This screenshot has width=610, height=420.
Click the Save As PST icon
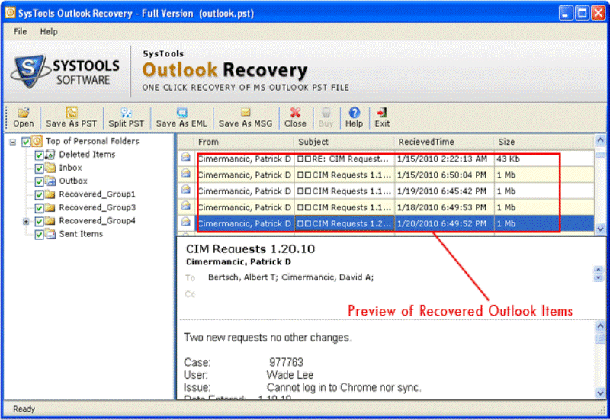click(73, 117)
